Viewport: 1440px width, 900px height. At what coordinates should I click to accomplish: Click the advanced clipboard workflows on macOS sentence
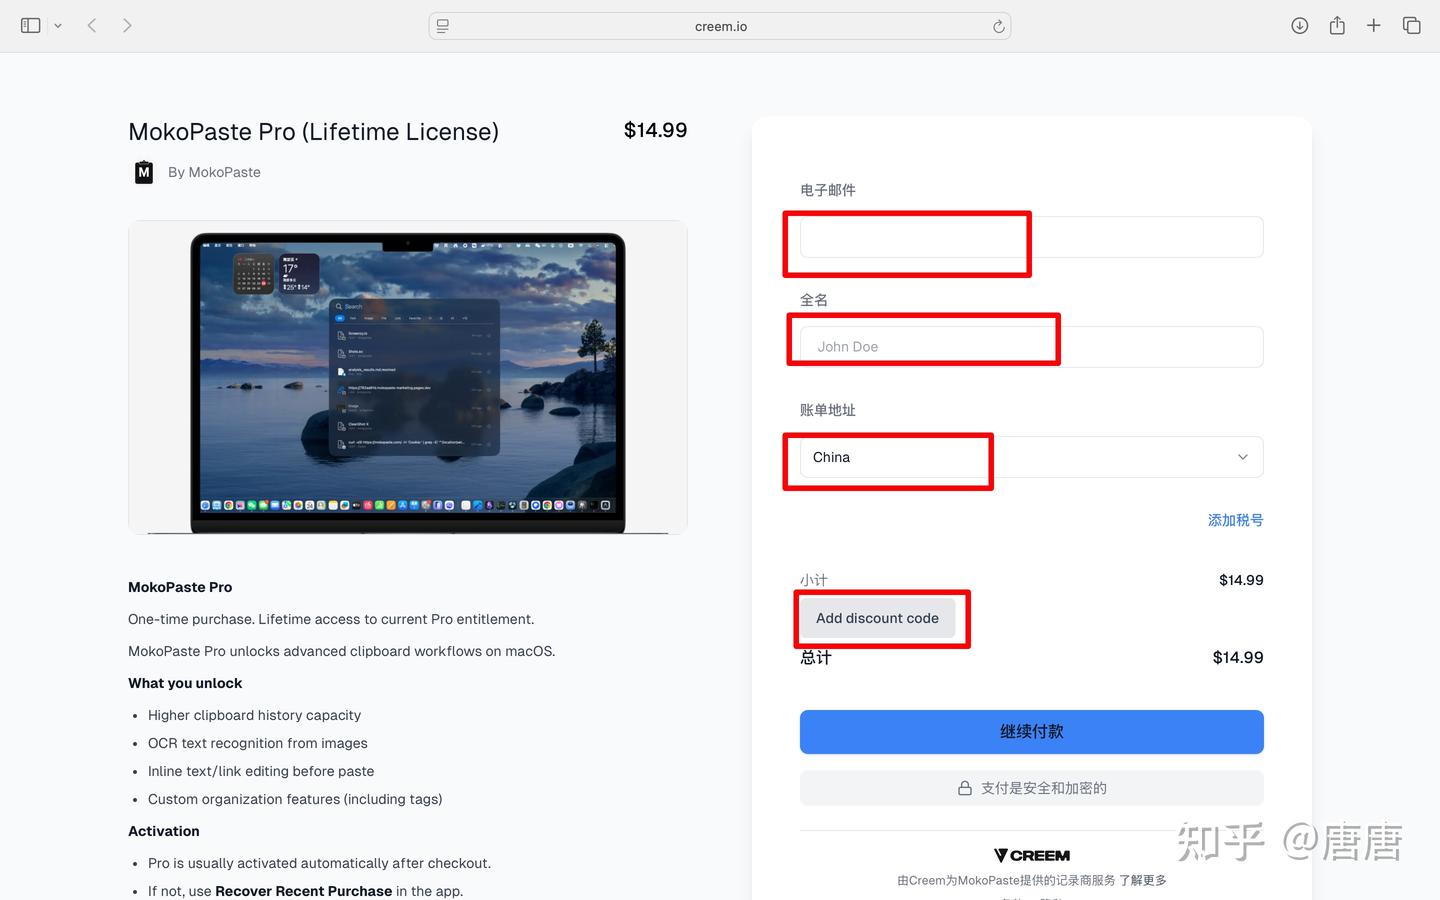tap(342, 651)
